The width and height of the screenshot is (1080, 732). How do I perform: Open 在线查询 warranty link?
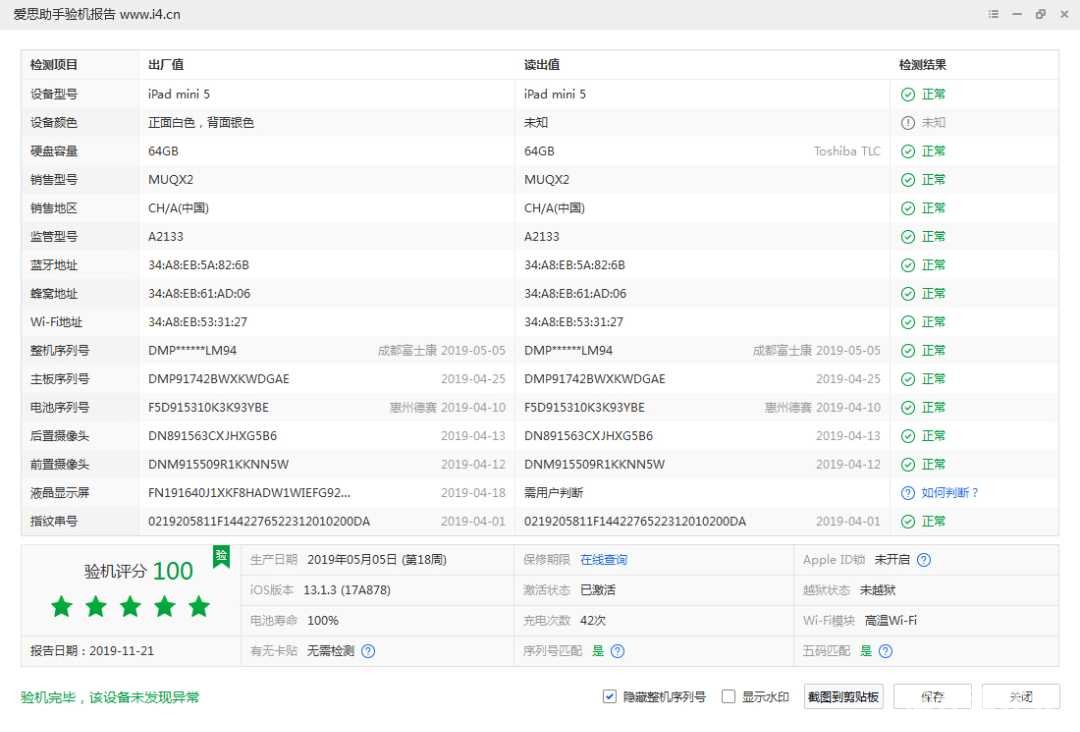coord(603,560)
